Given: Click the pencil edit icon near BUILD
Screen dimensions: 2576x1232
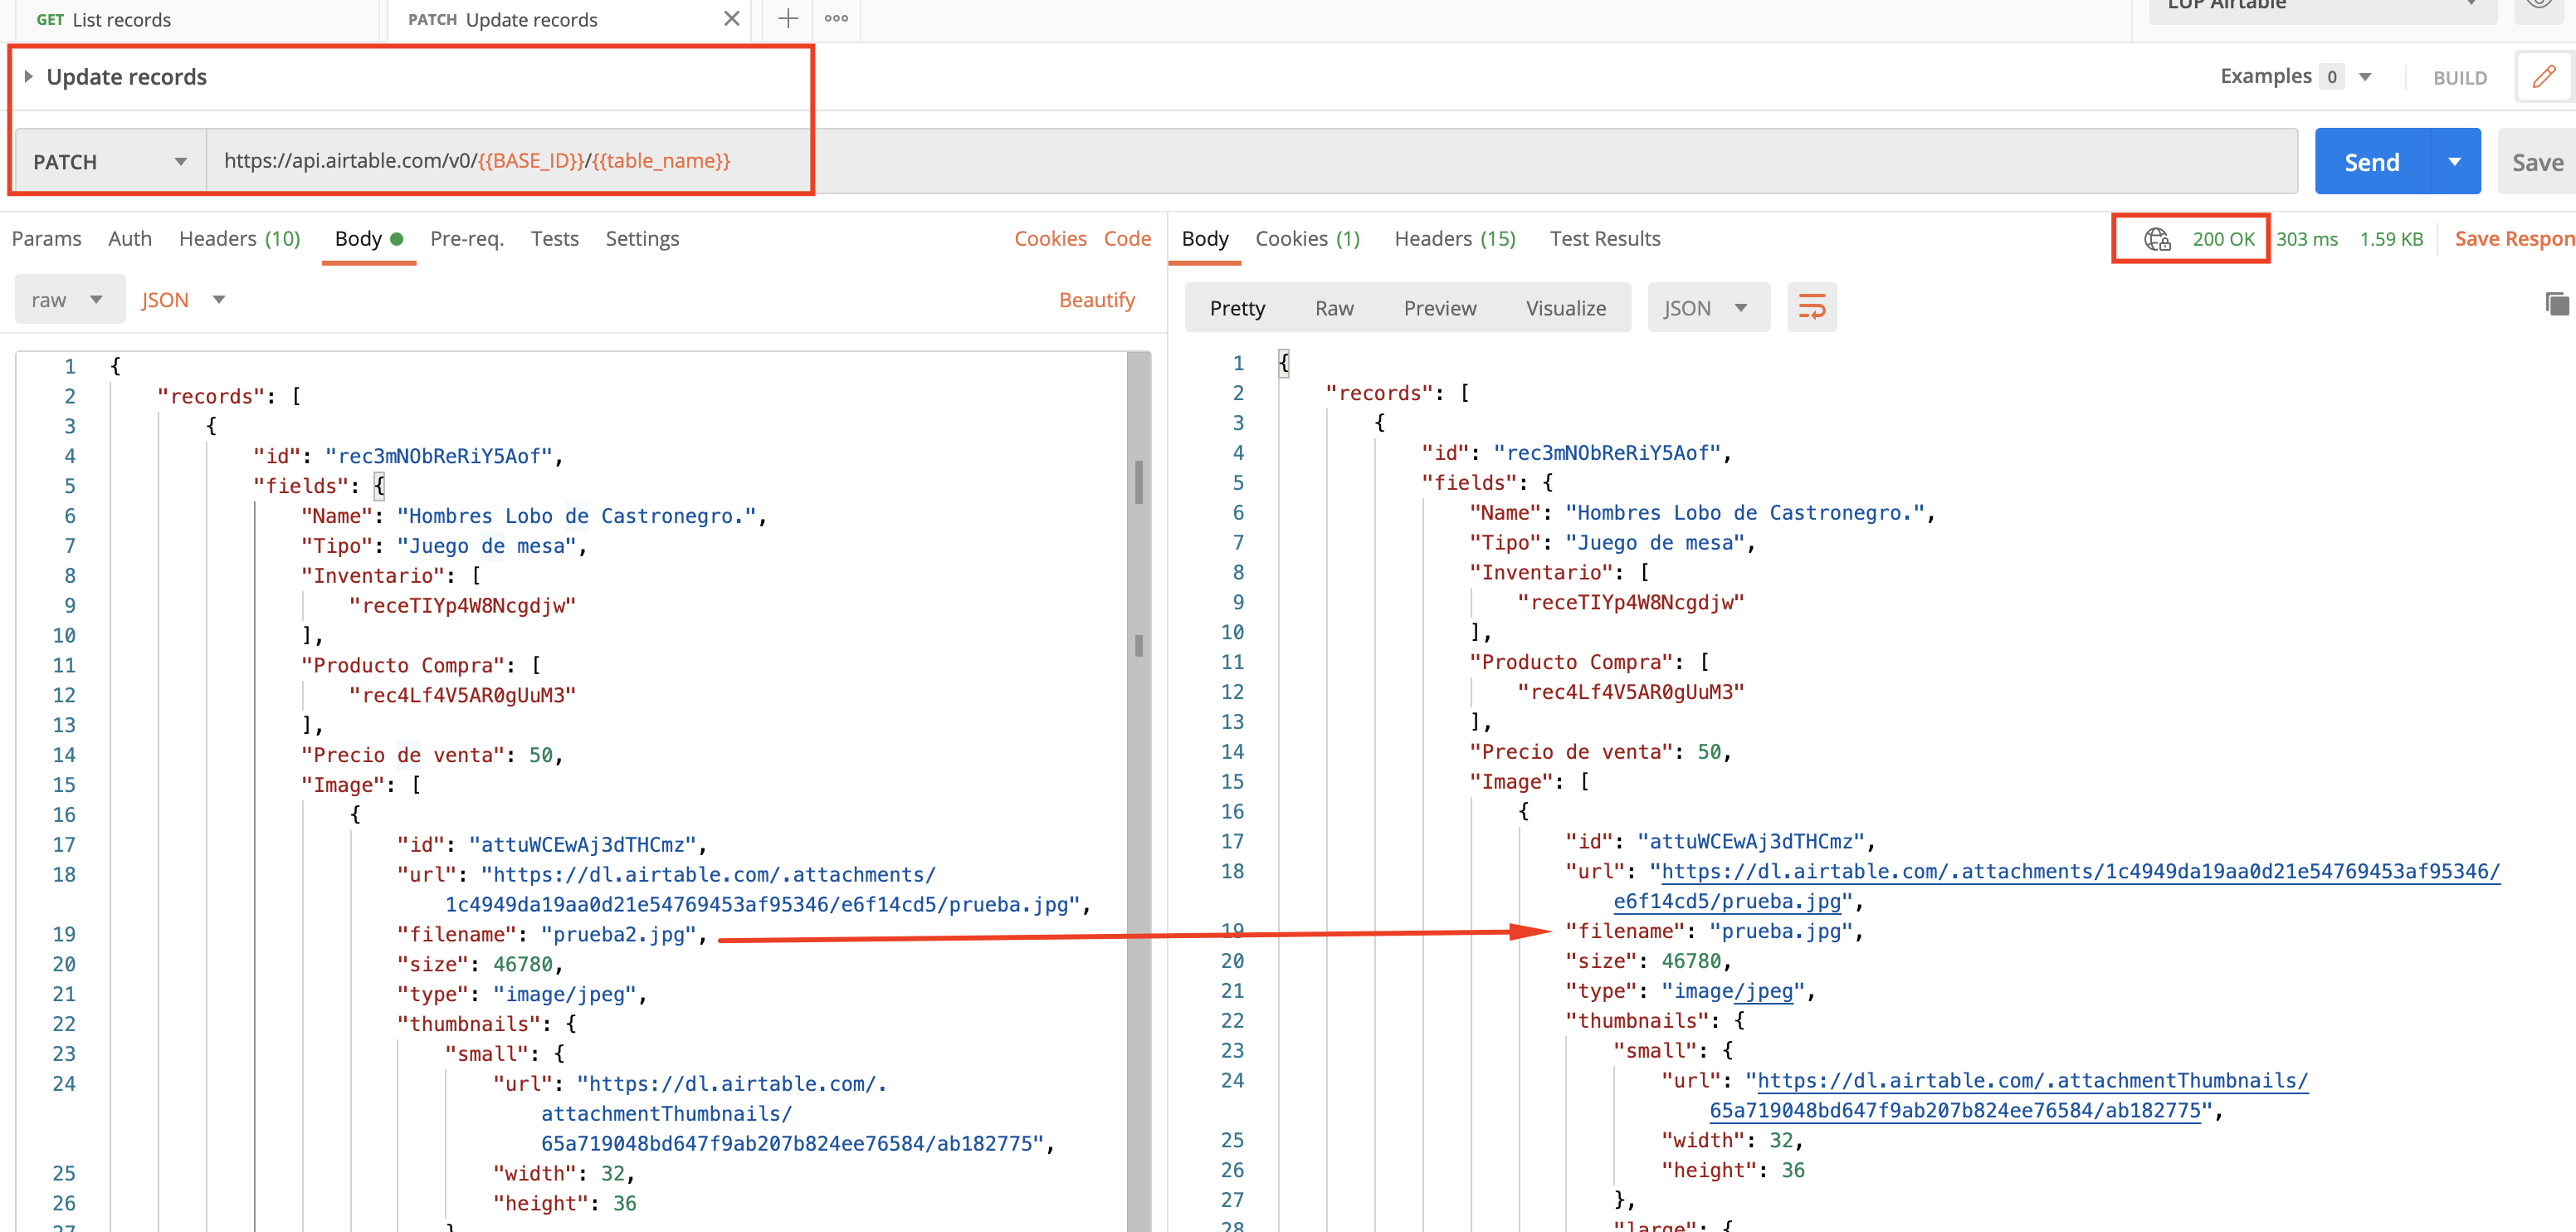Looking at the screenshot, I should (2544, 76).
